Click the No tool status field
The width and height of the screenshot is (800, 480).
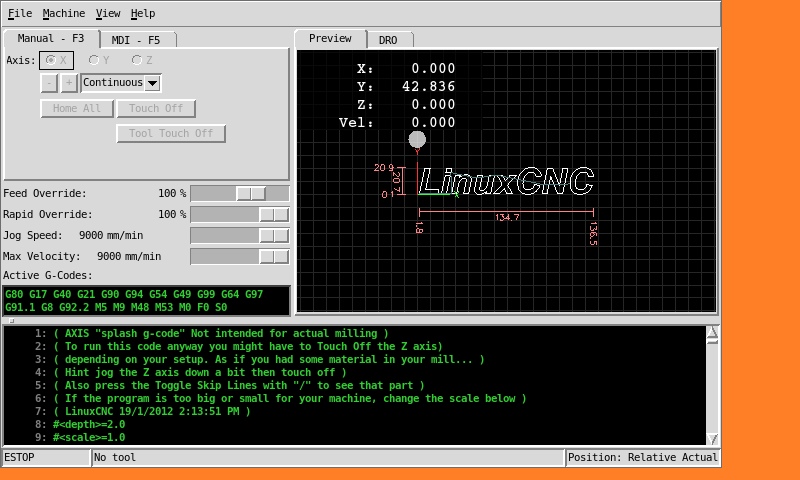[328, 458]
